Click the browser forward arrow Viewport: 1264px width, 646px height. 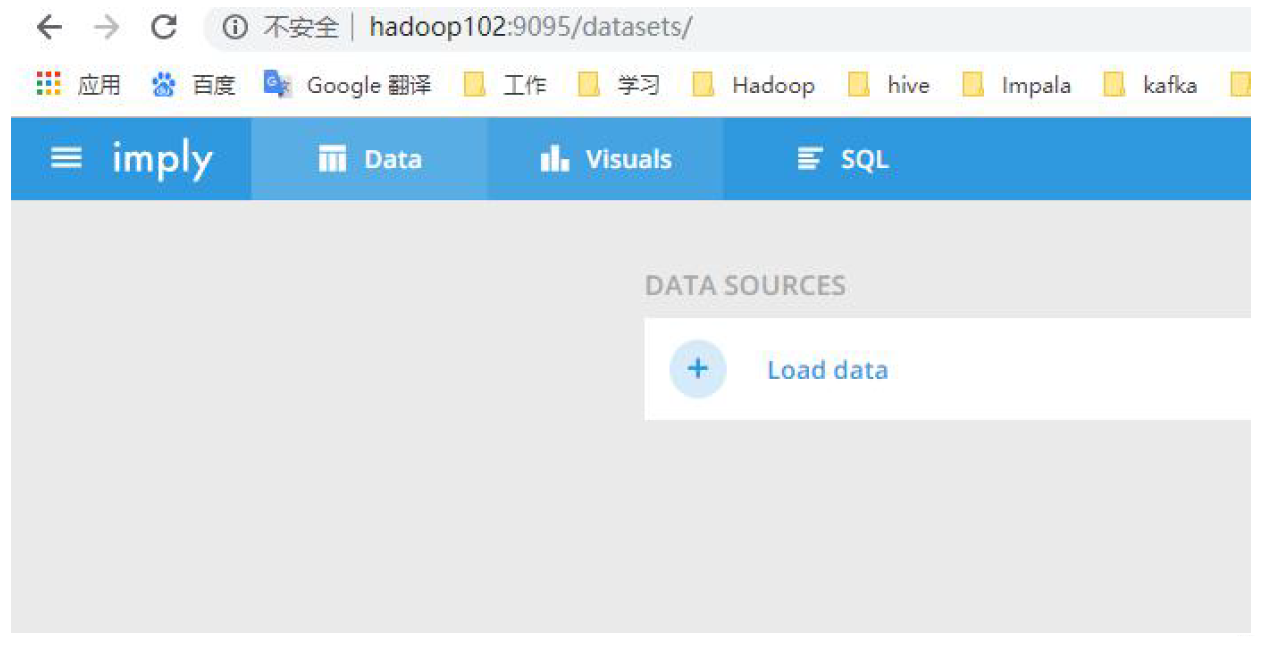click(x=105, y=27)
